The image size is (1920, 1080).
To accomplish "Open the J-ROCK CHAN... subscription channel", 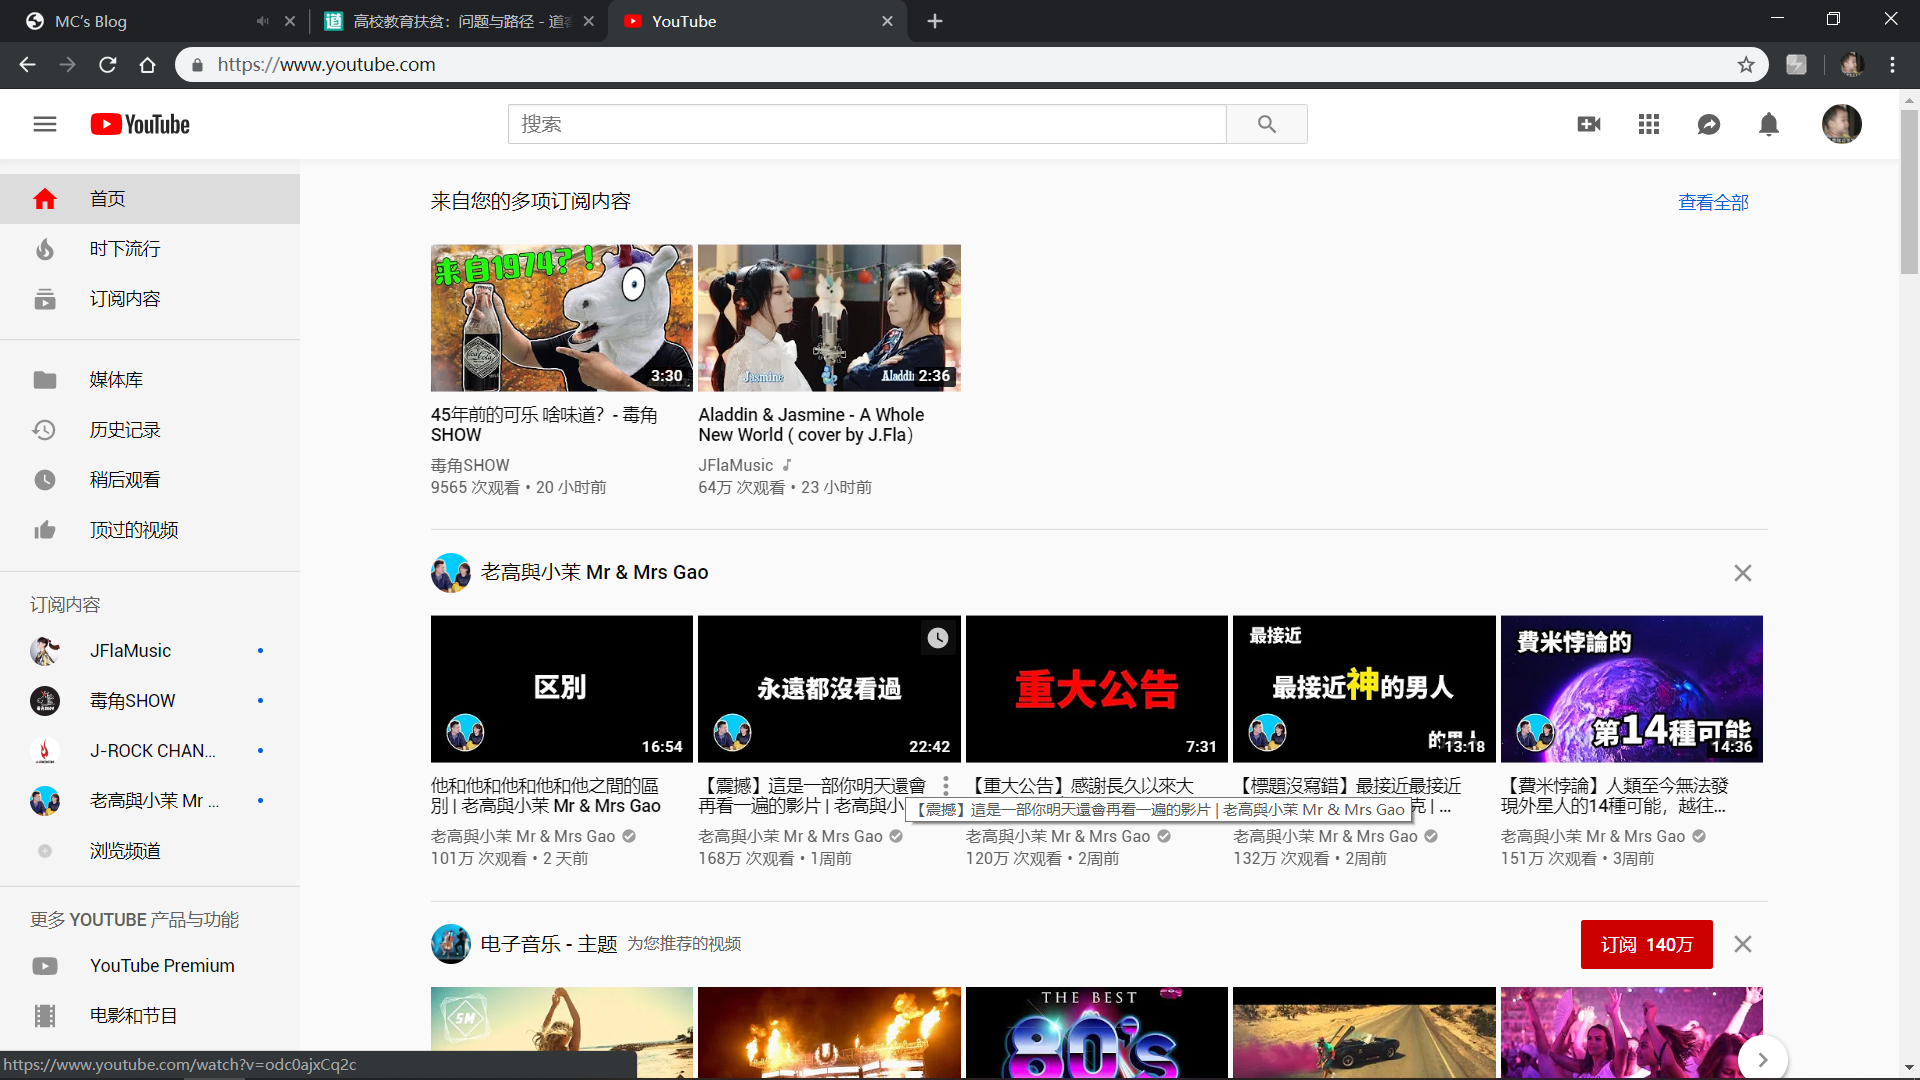I will pos(150,751).
